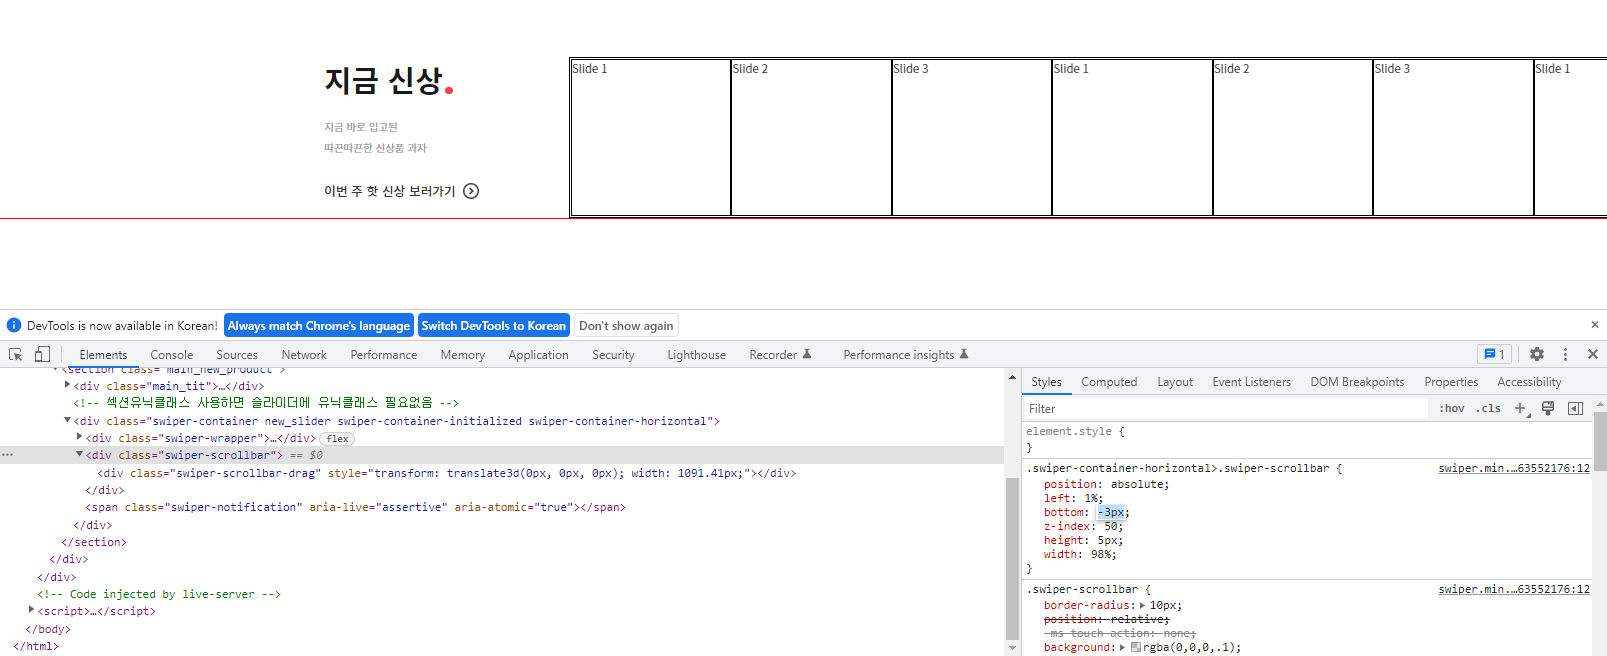Show the Event Listeners tab
Viewport: 1607px width, 656px height.
coord(1251,382)
